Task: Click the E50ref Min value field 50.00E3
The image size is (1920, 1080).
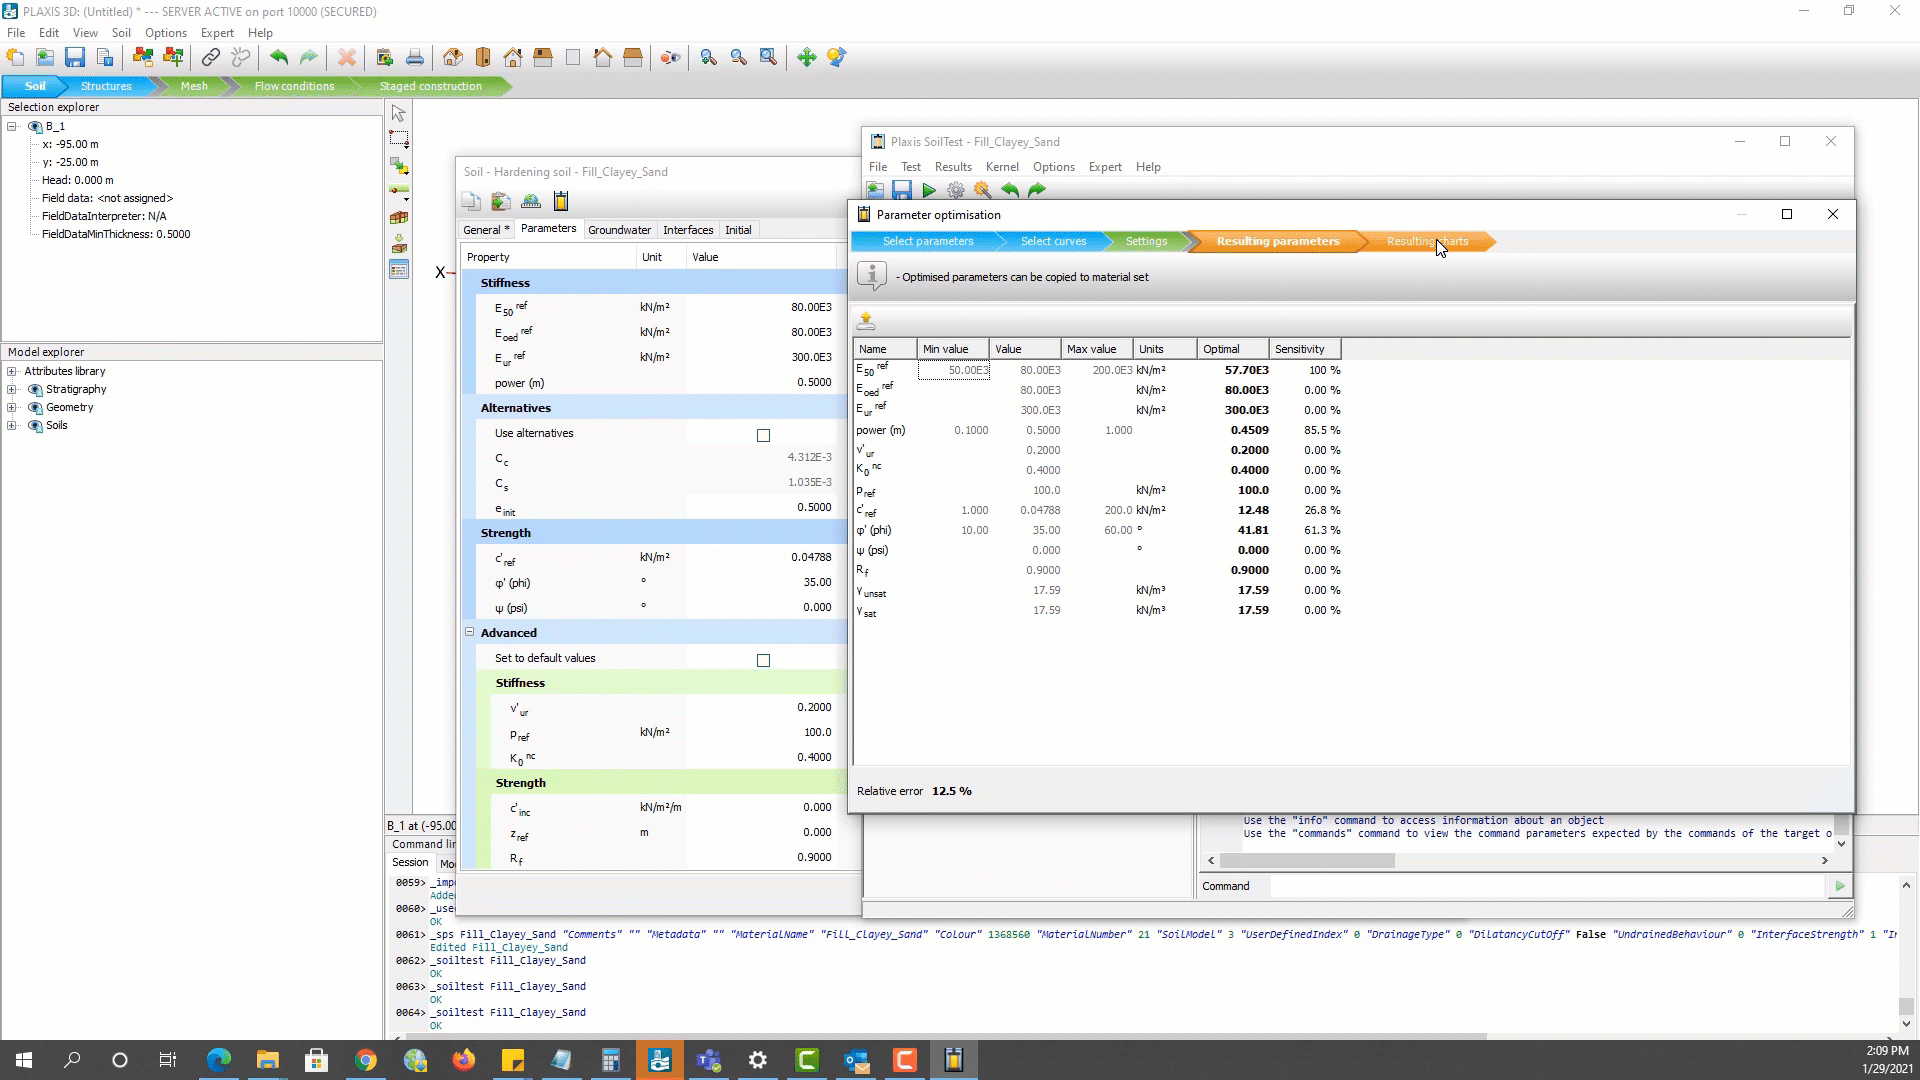Action: [953, 370]
